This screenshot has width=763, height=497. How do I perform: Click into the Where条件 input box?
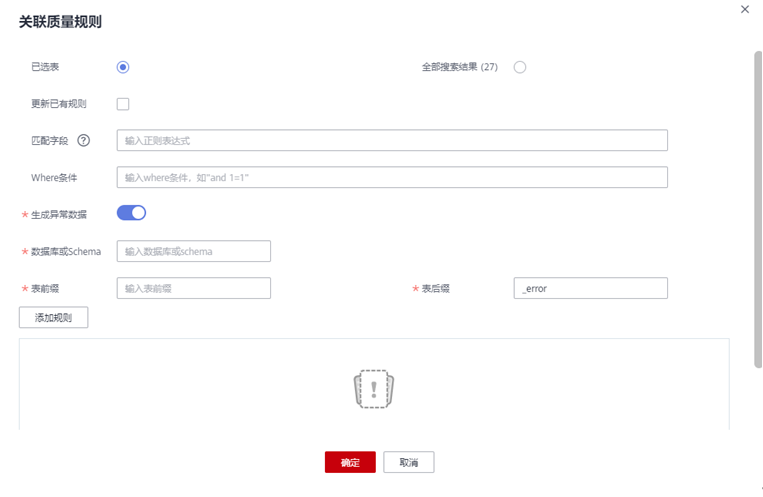(x=392, y=177)
